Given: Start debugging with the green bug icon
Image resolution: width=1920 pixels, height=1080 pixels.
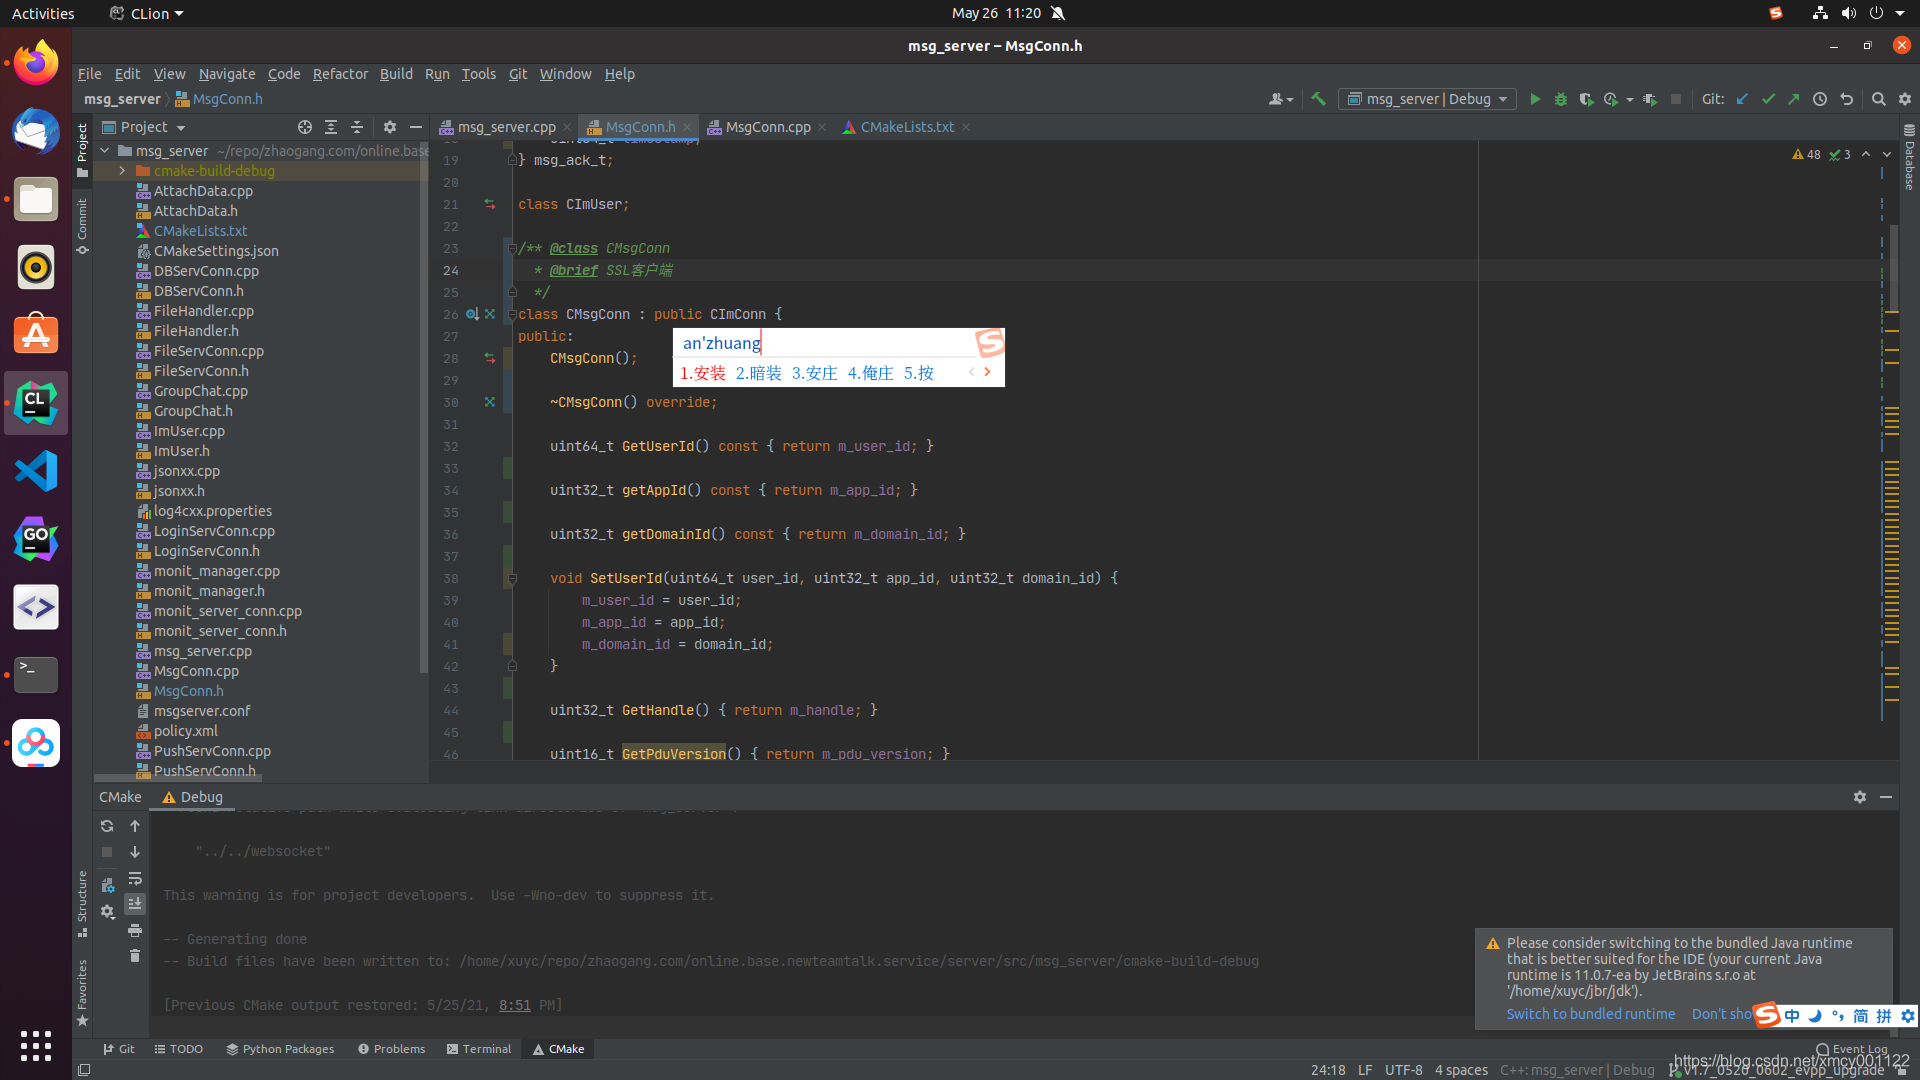Looking at the screenshot, I should 1560,99.
